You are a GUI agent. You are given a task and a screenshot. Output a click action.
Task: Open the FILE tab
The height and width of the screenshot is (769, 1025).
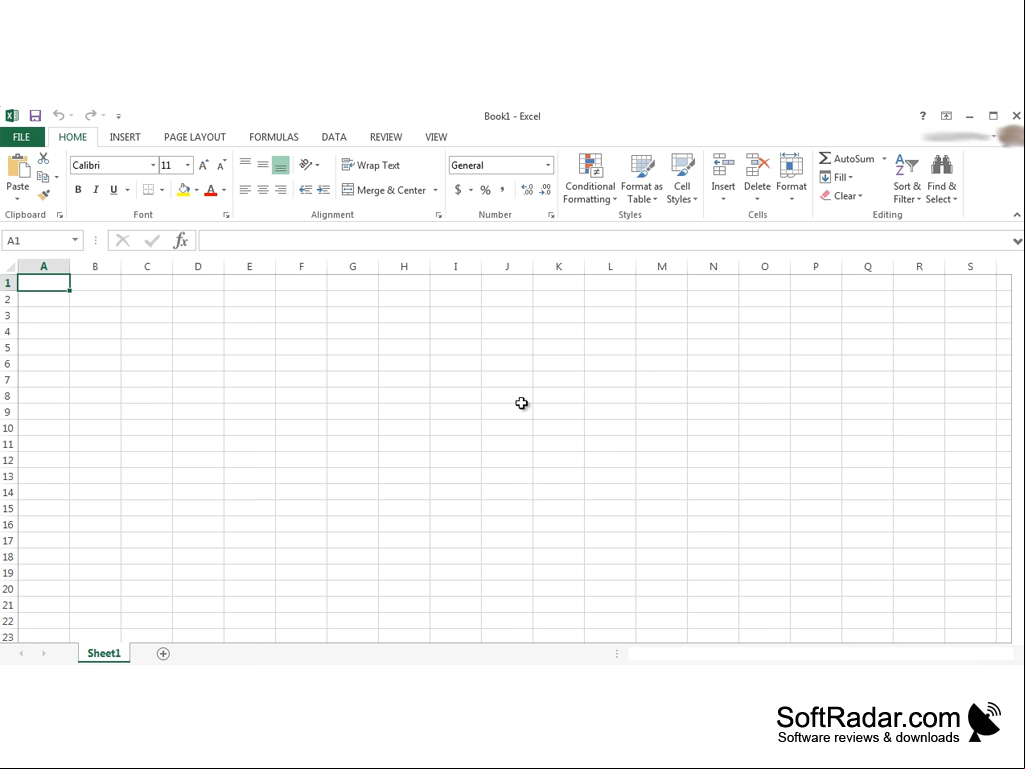pos(22,137)
